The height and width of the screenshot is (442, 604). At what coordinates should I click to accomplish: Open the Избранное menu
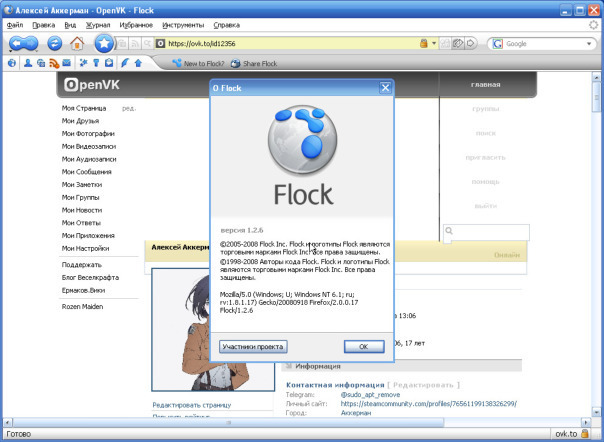pyautogui.click(x=136, y=25)
